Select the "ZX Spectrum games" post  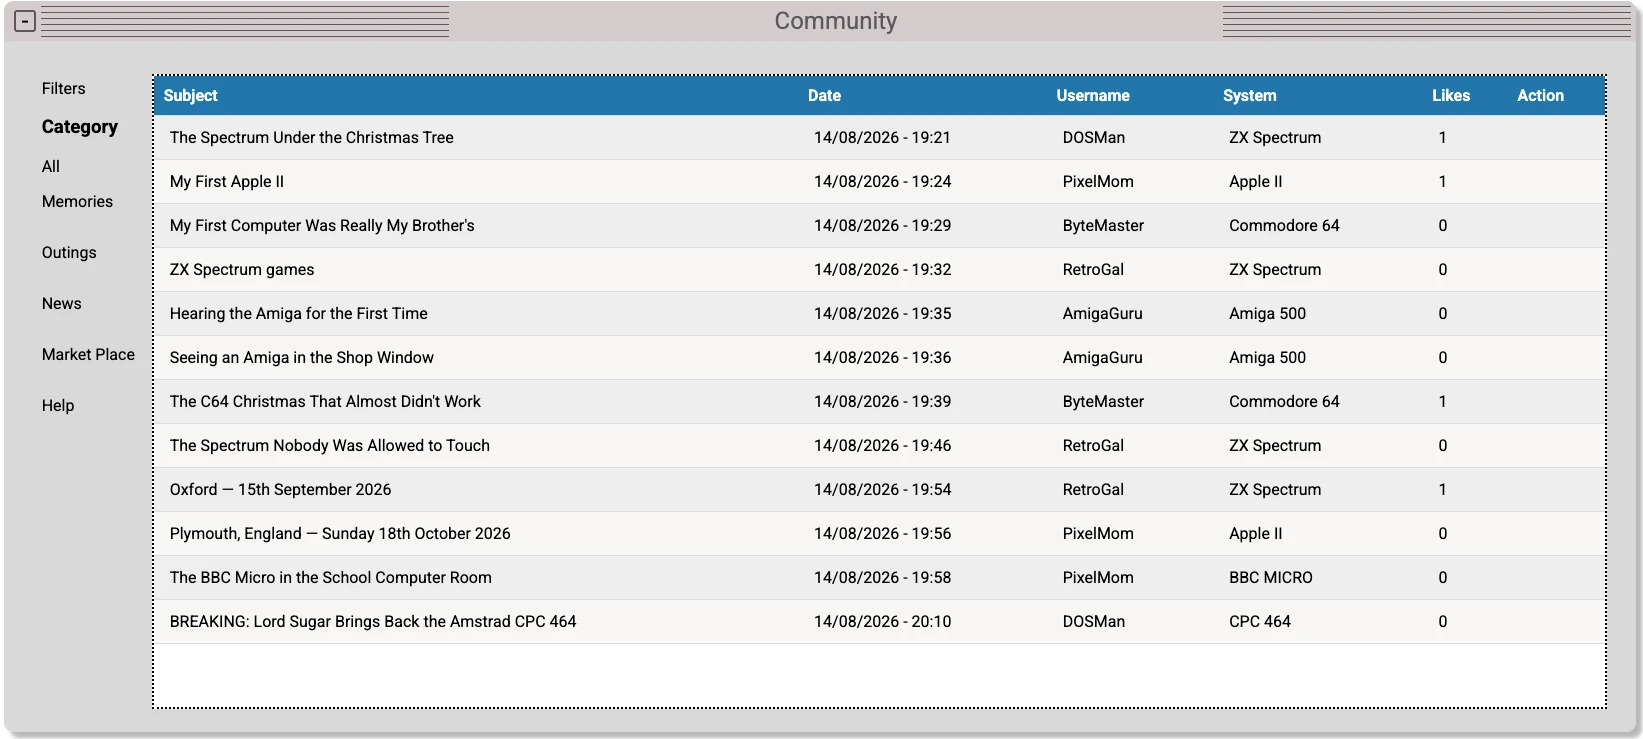point(242,269)
